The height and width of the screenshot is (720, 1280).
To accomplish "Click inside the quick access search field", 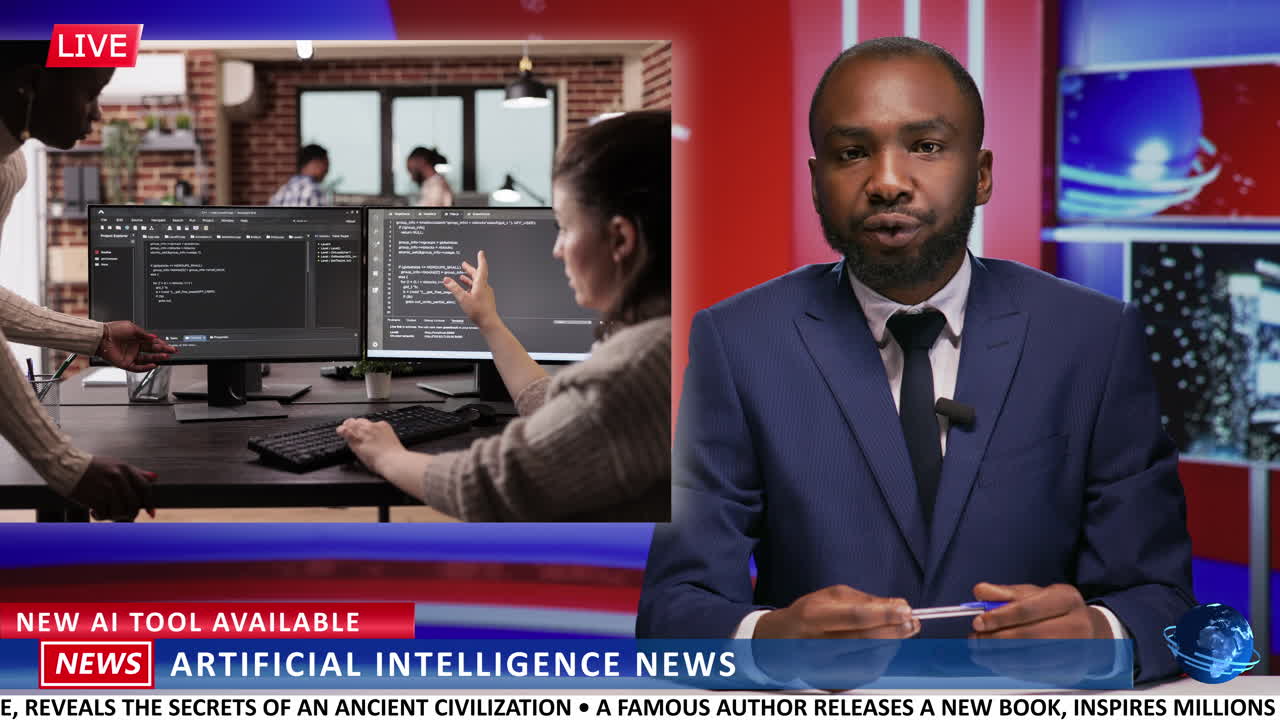I will click(300, 221).
